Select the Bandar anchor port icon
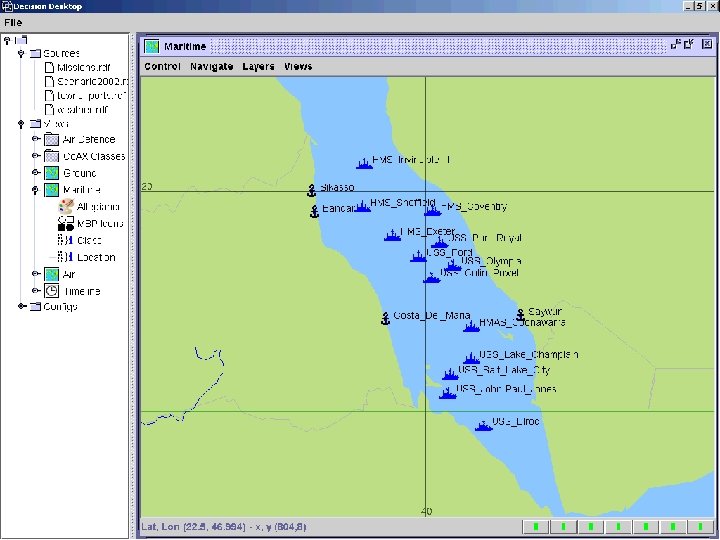The image size is (720, 540). [315, 212]
